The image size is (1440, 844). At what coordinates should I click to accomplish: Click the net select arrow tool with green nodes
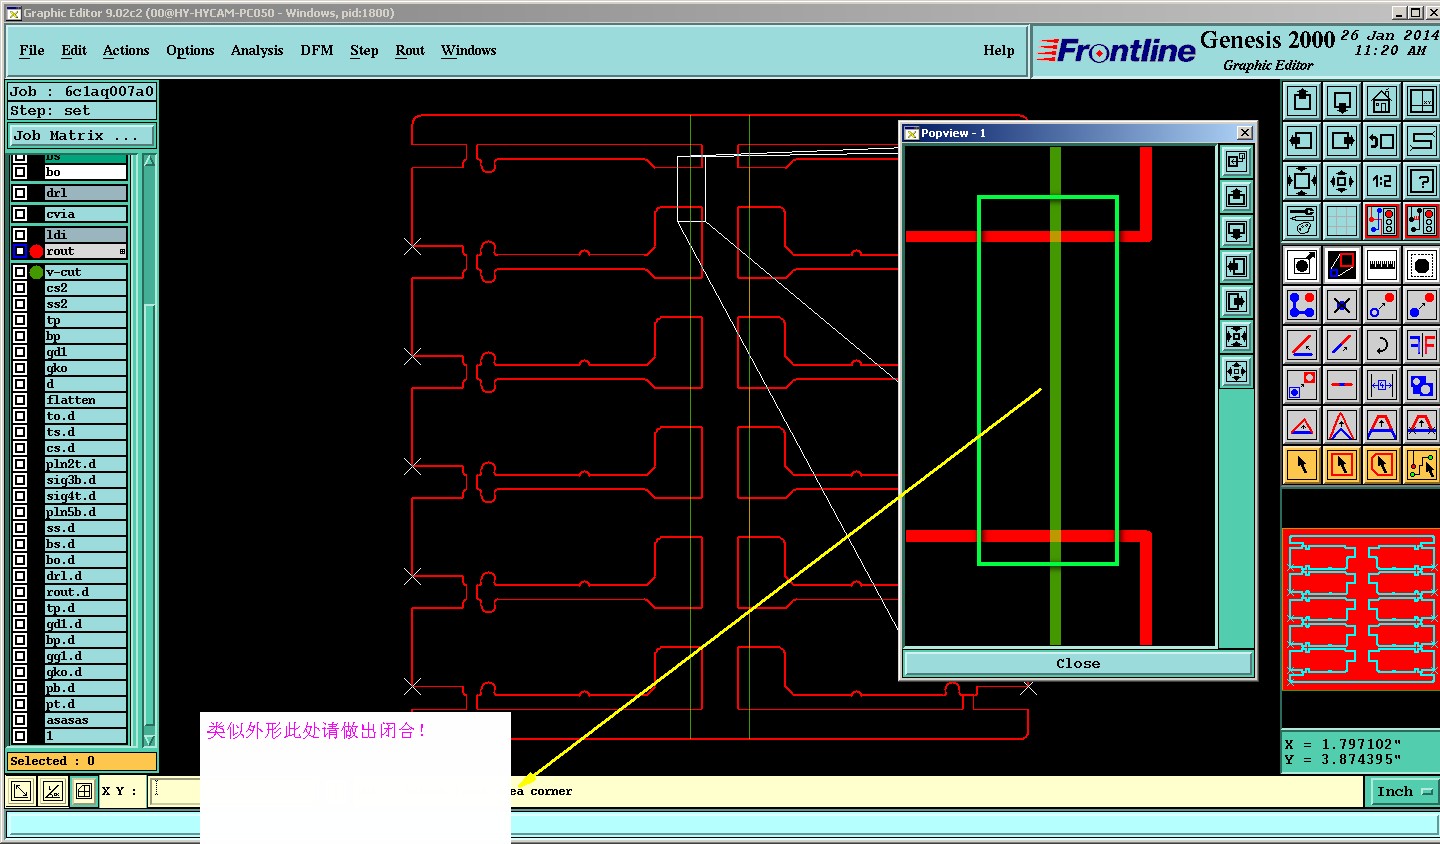(x=1421, y=465)
